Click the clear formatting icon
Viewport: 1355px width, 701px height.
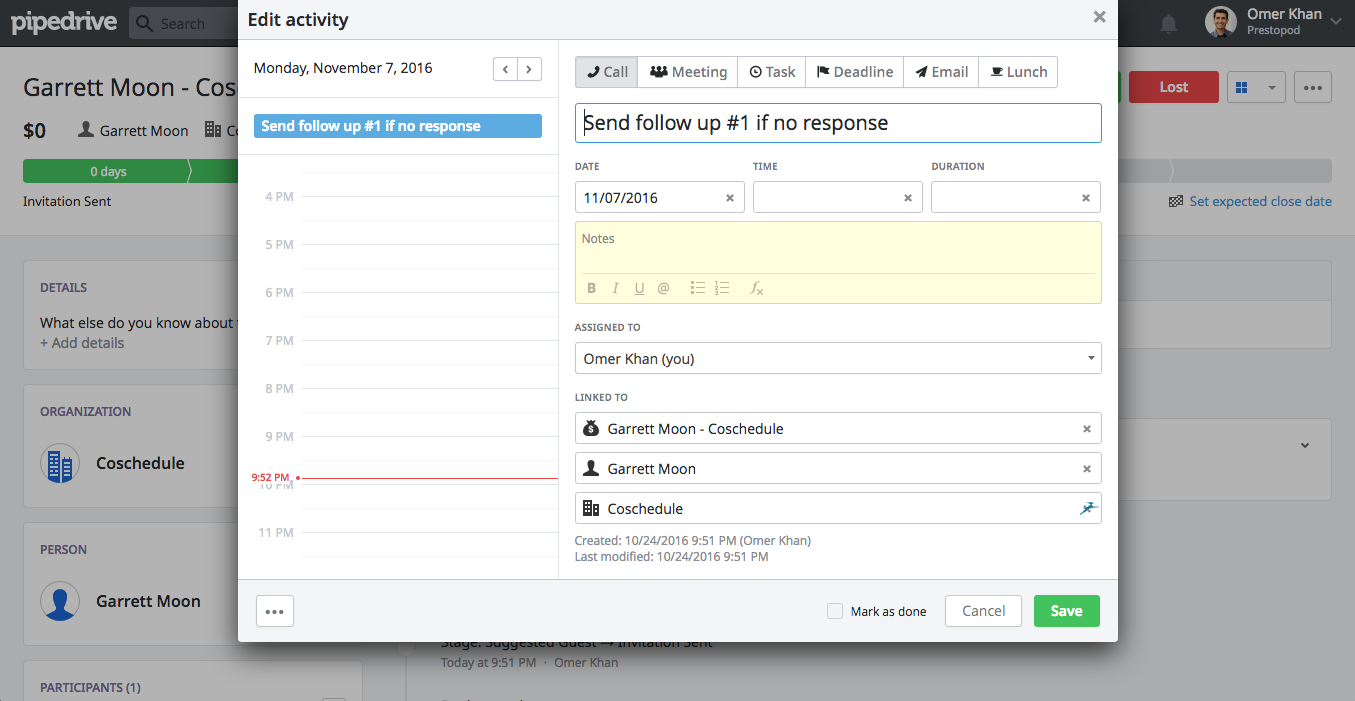pyautogui.click(x=757, y=288)
